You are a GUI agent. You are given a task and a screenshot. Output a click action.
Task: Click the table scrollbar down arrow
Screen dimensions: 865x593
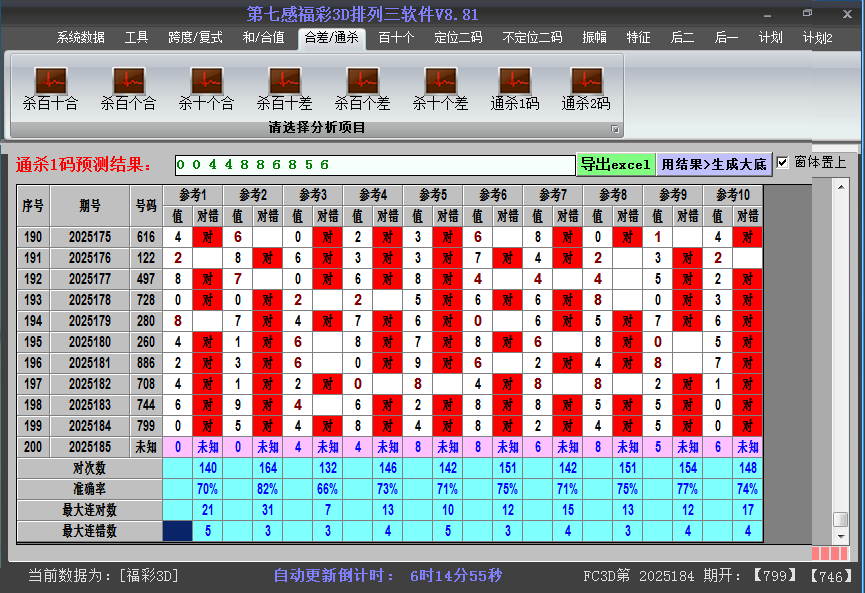coord(841,536)
